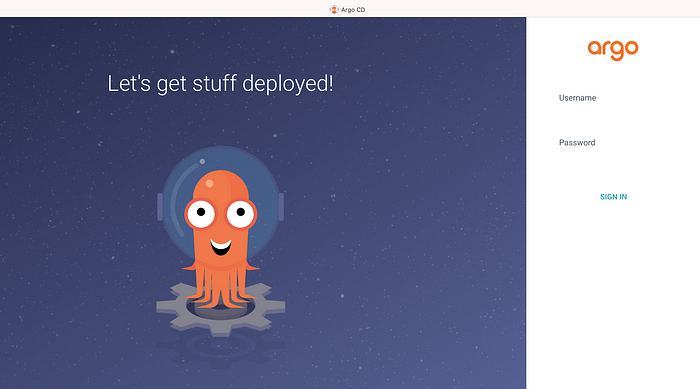Click the Argo CD favicon in title bar
The height and width of the screenshot is (389, 700).
coord(334,9)
